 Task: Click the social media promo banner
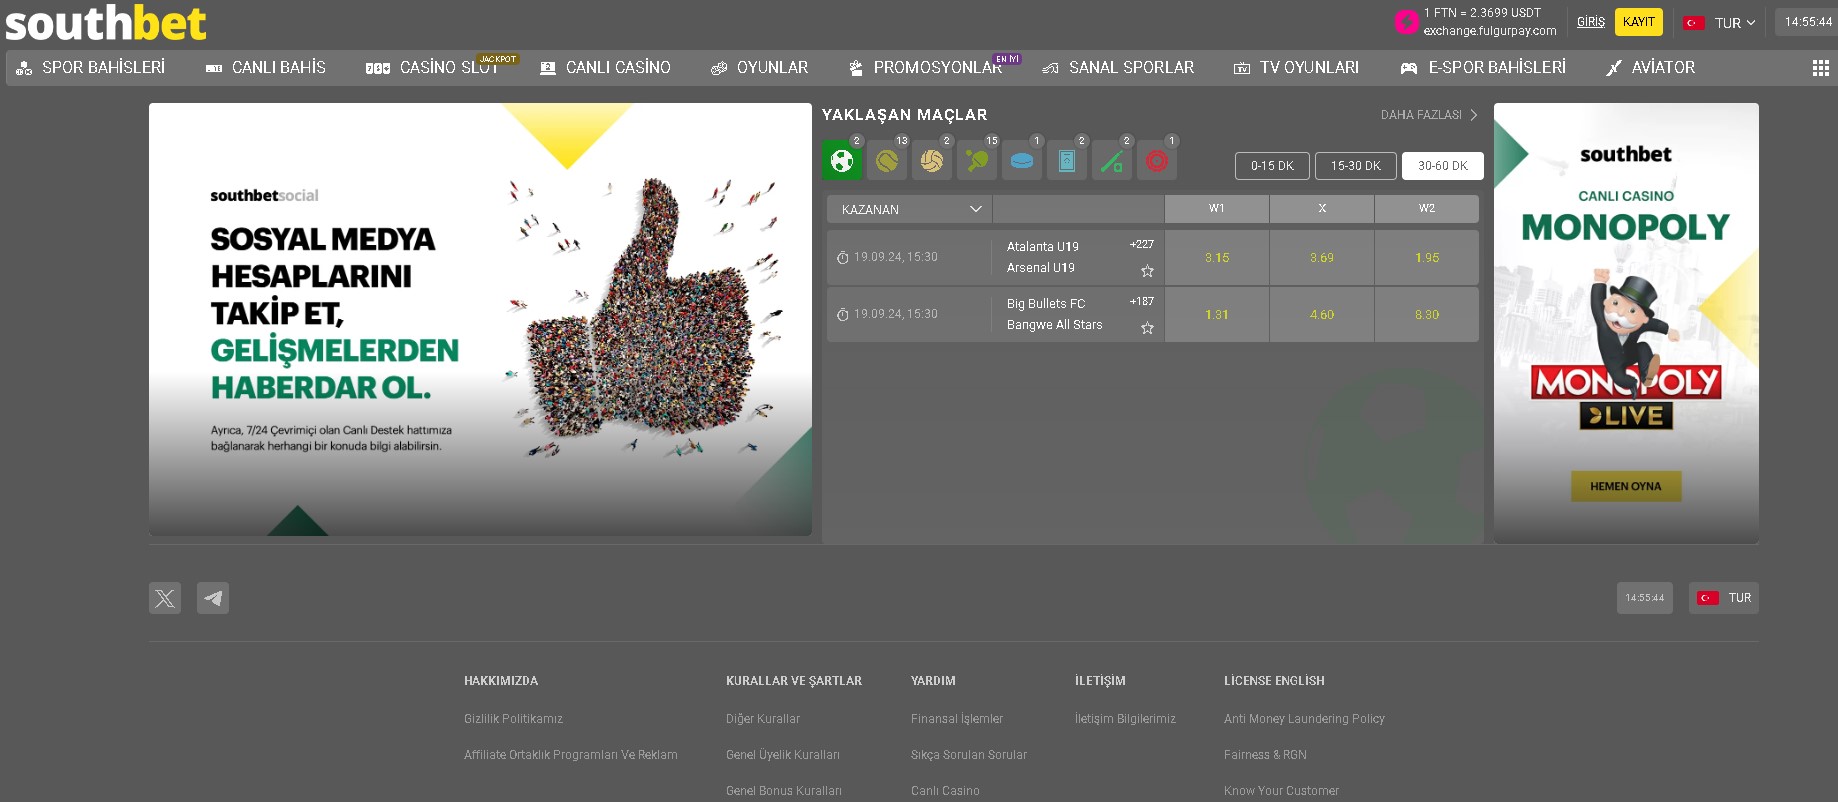(x=480, y=319)
